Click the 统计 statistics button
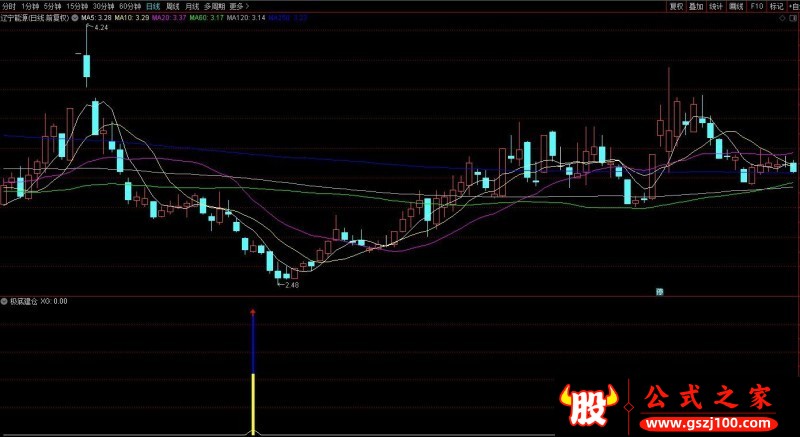Viewport: 800px width, 437px height. pos(716,6)
